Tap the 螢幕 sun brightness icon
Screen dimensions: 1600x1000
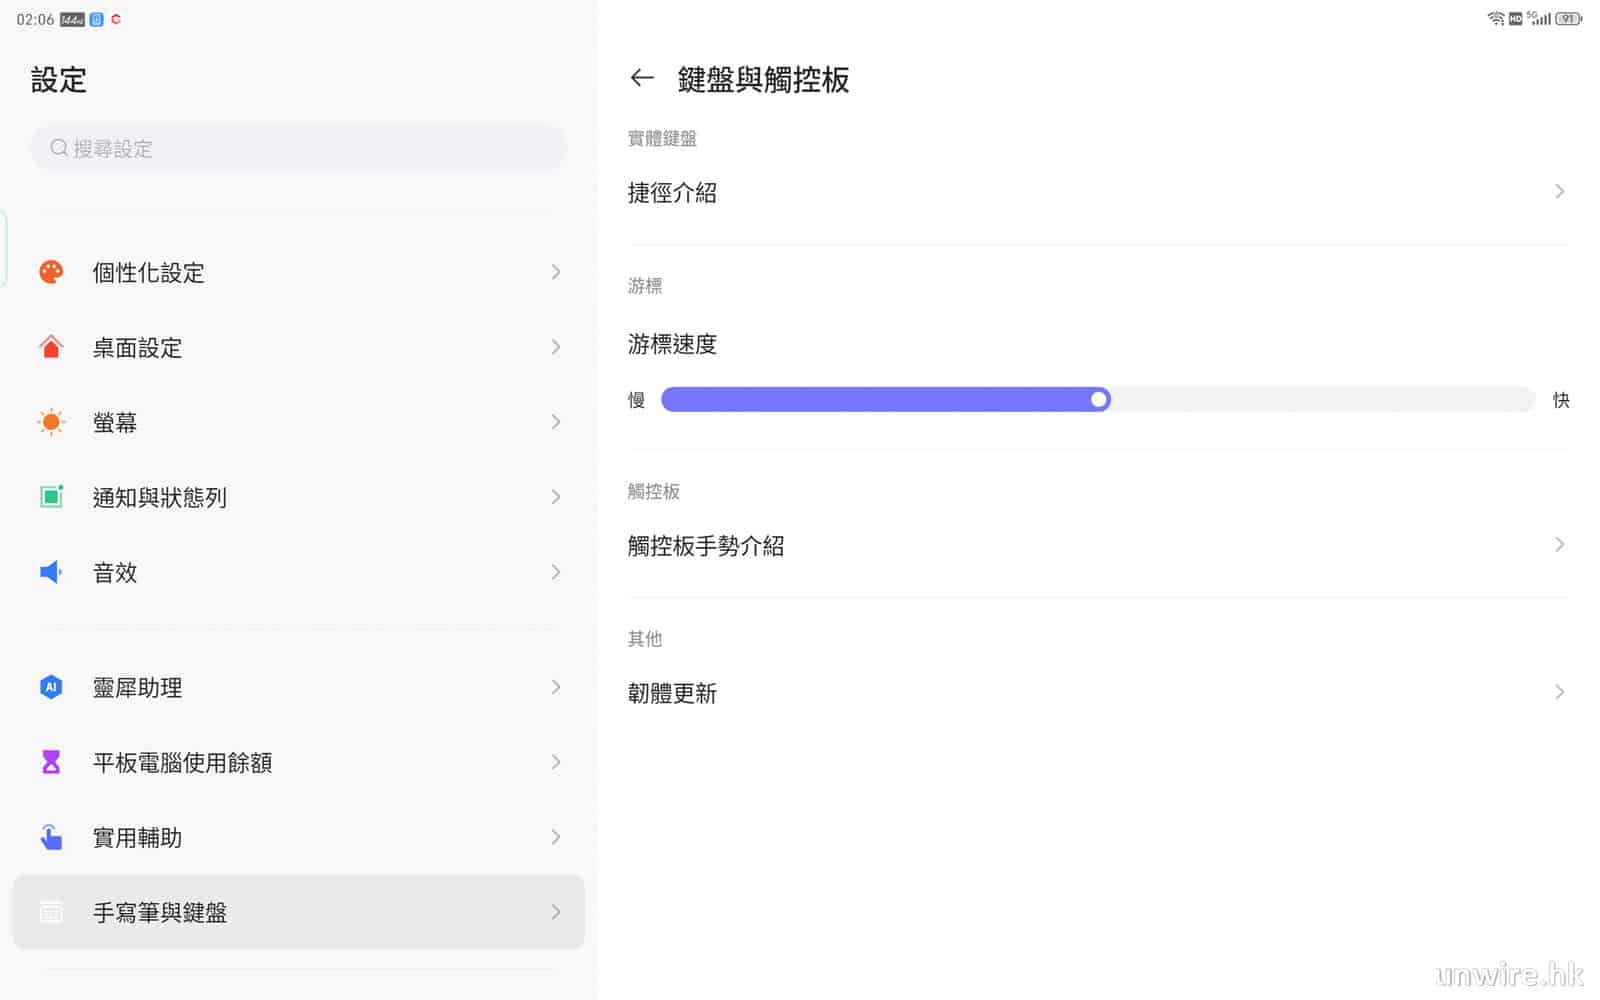coord(51,422)
